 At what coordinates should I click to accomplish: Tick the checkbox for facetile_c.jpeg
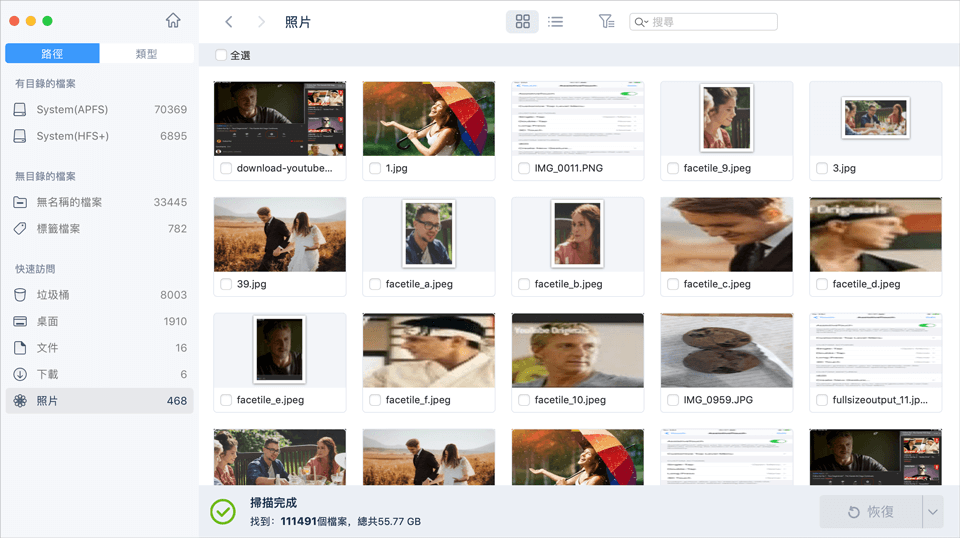(673, 285)
